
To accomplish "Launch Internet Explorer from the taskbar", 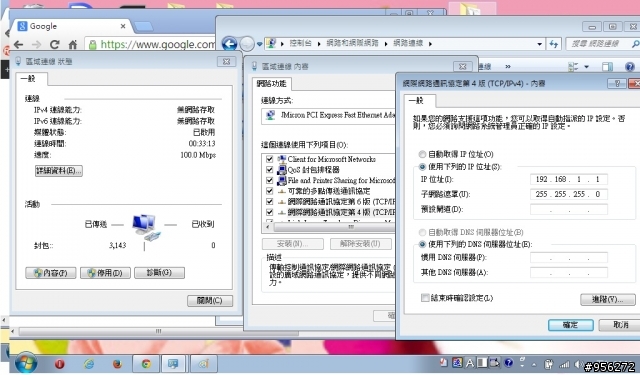I will [x=89, y=363].
